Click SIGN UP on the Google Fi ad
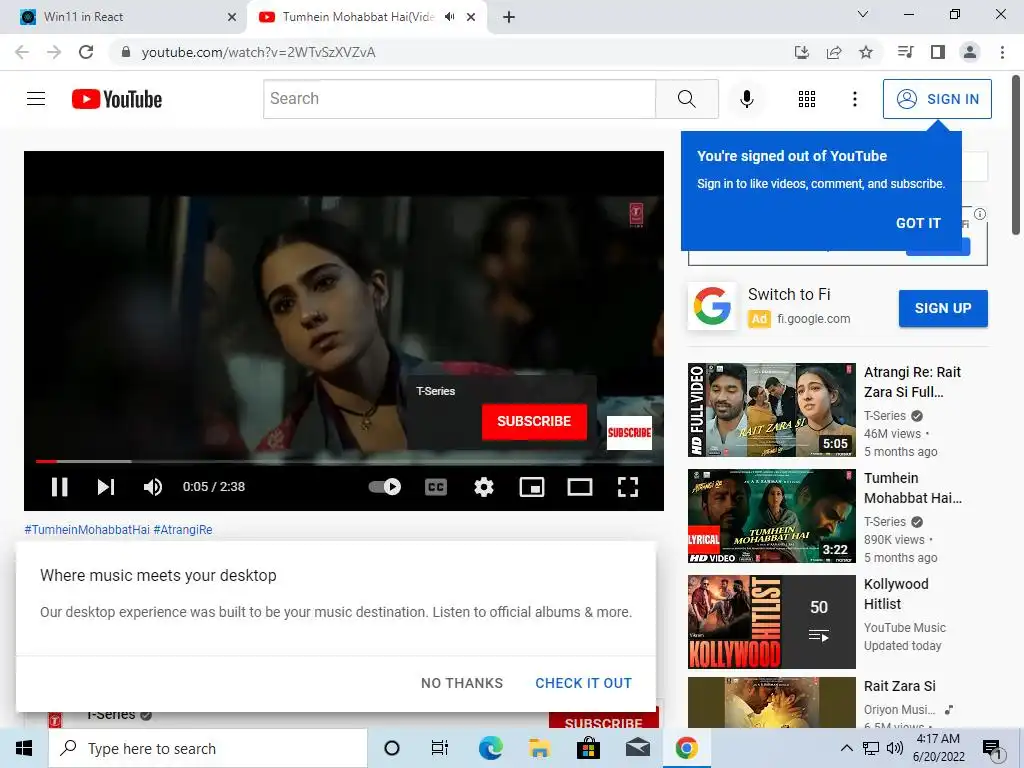The width and height of the screenshot is (1024, 768). [943, 308]
